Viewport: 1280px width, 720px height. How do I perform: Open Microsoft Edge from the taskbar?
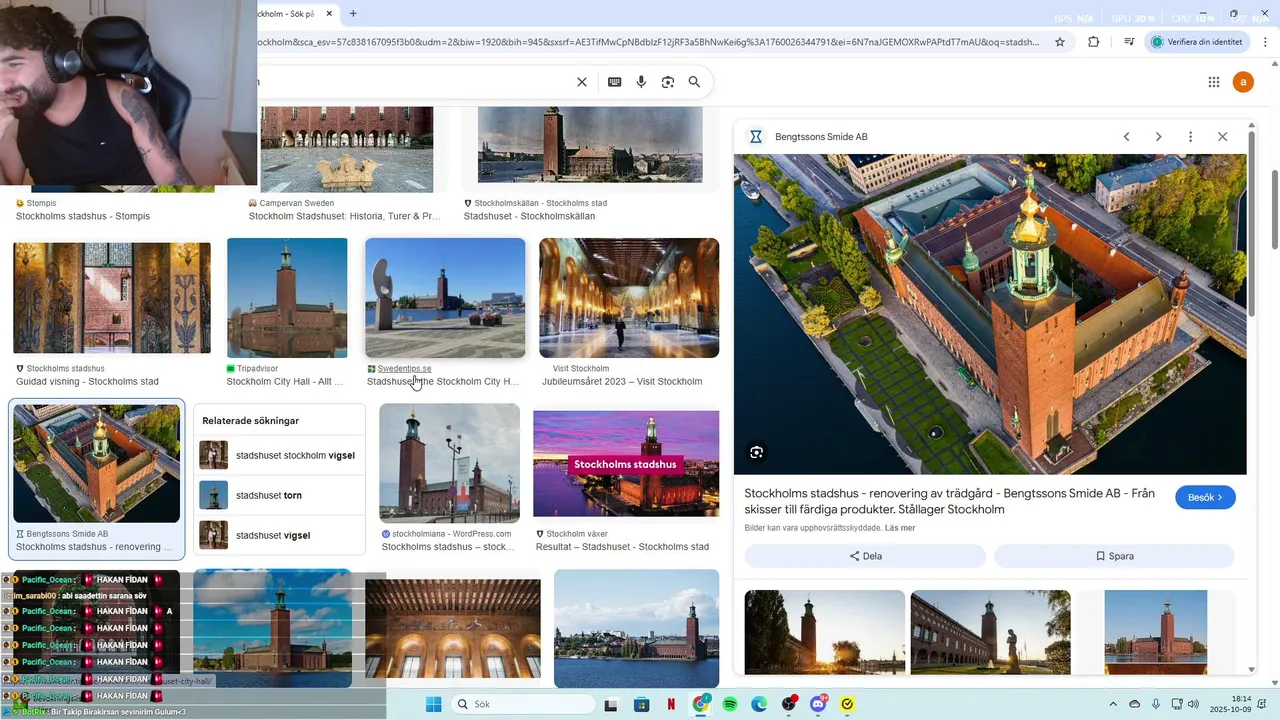pos(759,704)
